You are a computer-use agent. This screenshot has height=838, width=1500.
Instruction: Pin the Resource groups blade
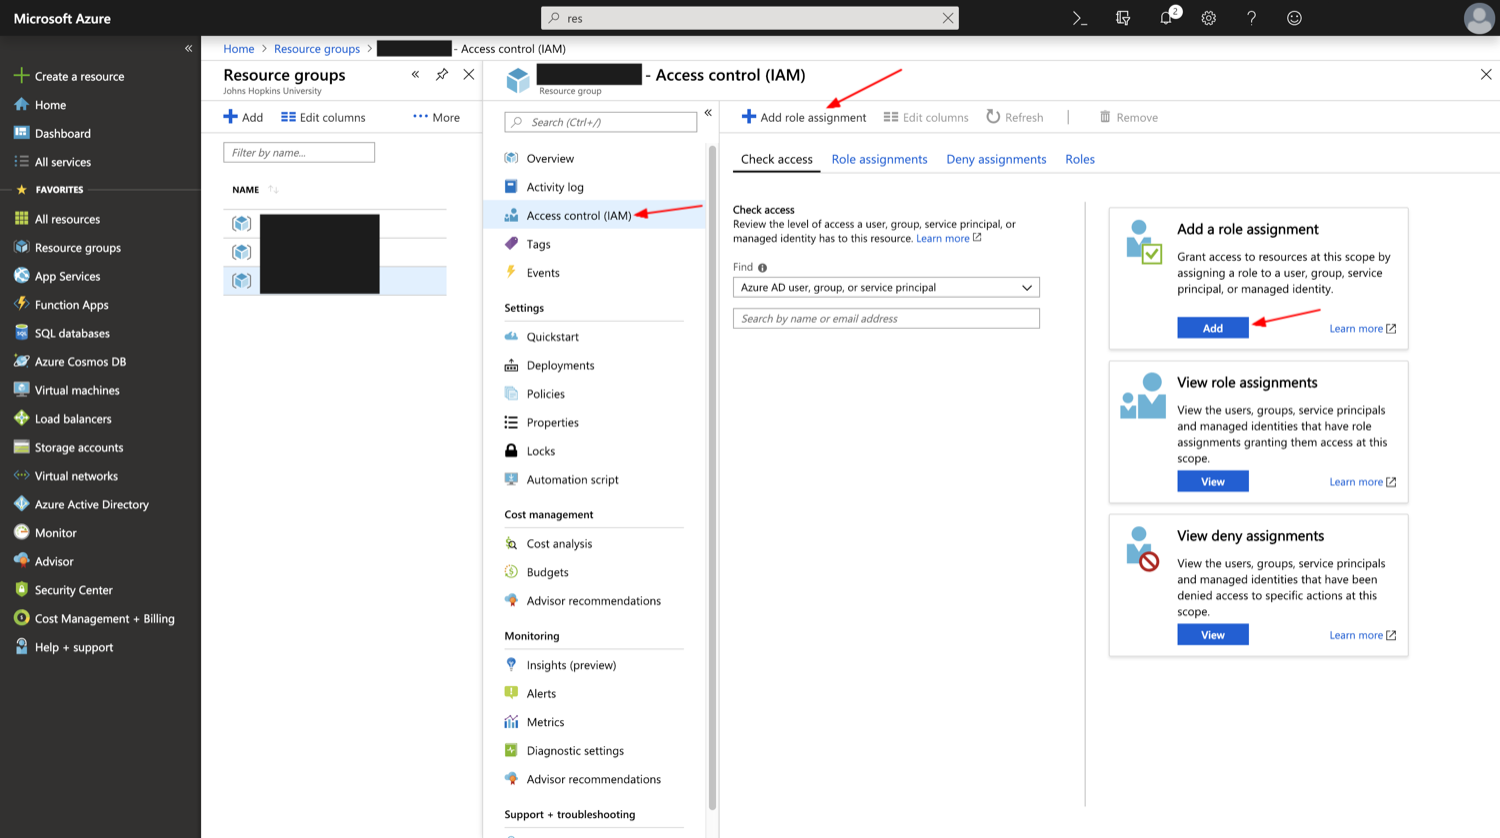(442, 74)
